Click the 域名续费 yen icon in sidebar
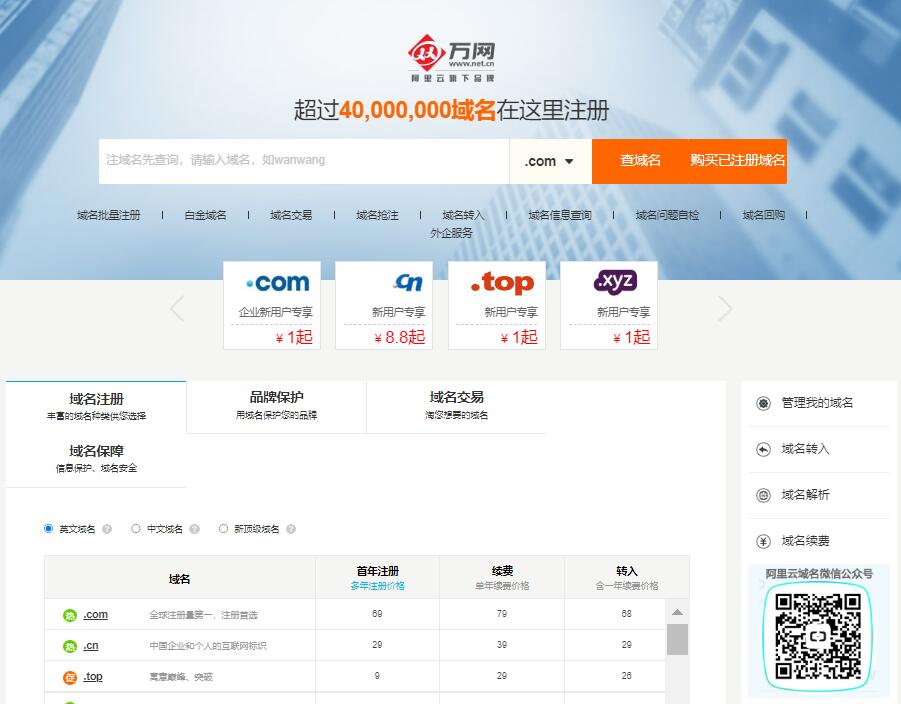This screenshot has height=704, width=901. (x=763, y=541)
